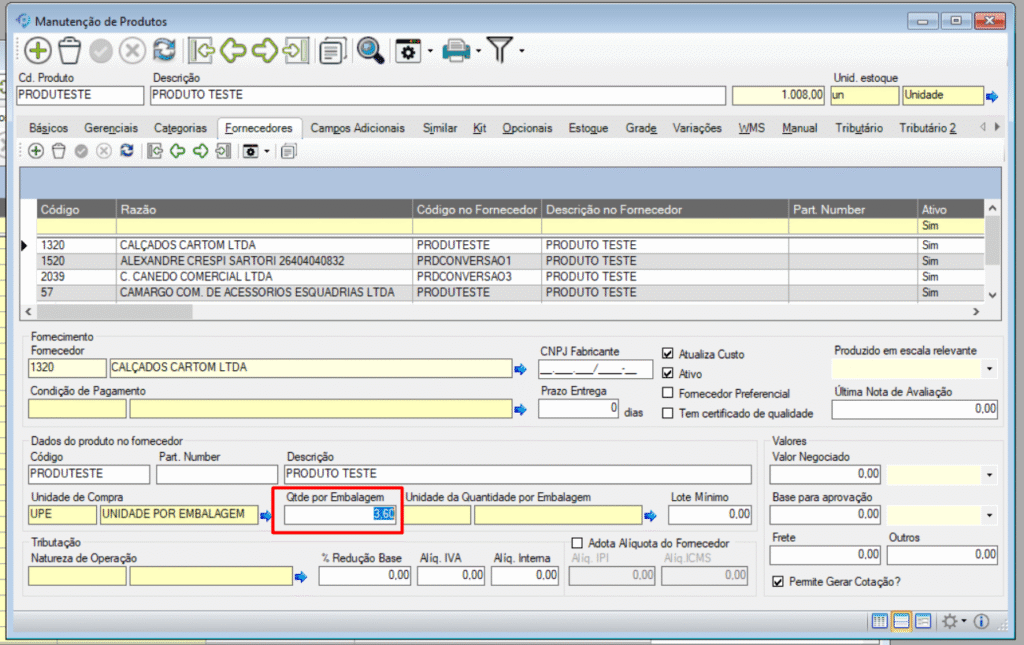1024x645 pixels.
Task: Open the Produzido em escala relevante dropdown
Action: [990, 369]
